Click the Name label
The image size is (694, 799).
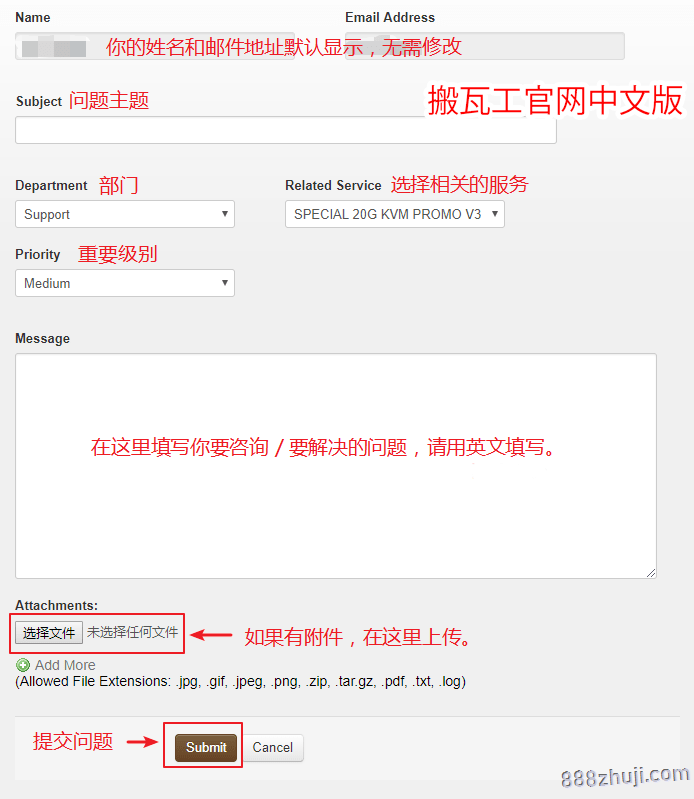click(x=33, y=17)
